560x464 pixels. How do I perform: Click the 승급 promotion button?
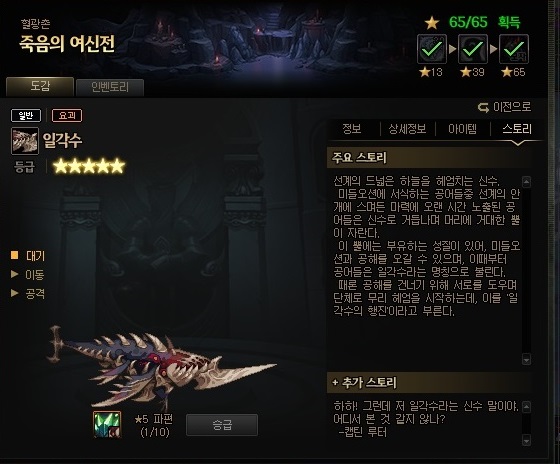point(222,425)
